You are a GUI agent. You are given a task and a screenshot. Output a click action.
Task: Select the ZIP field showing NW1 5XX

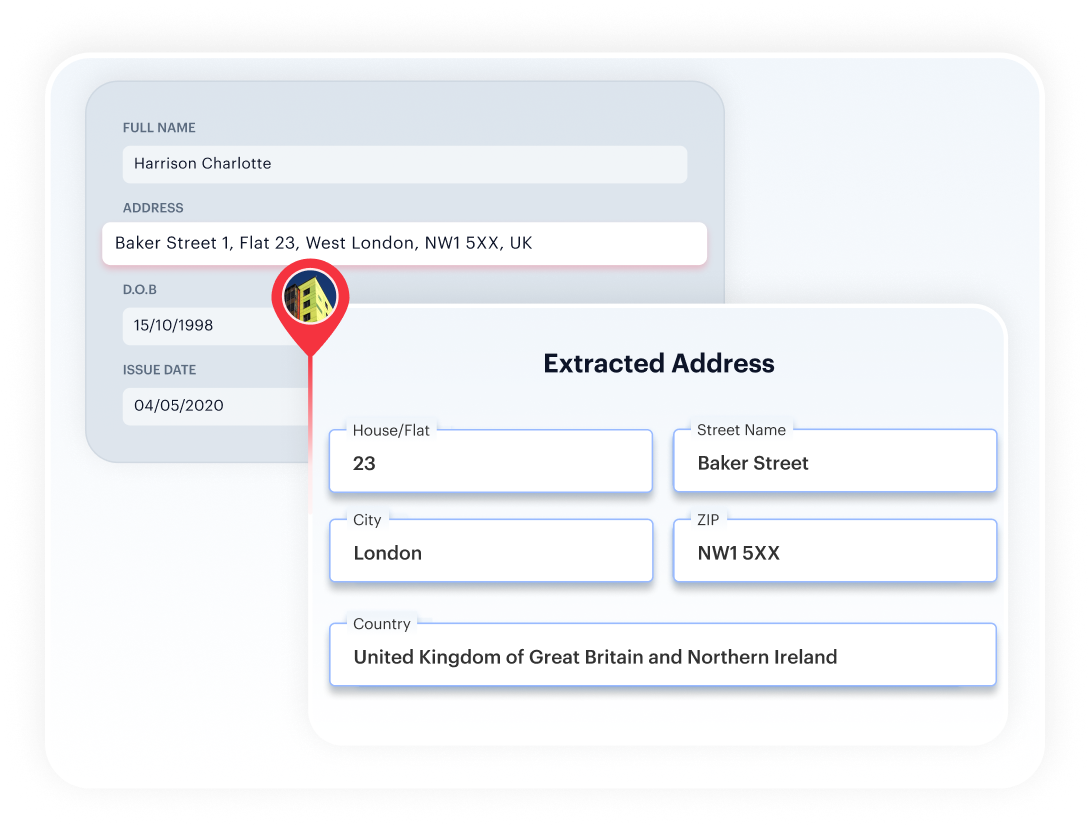click(x=835, y=552)
